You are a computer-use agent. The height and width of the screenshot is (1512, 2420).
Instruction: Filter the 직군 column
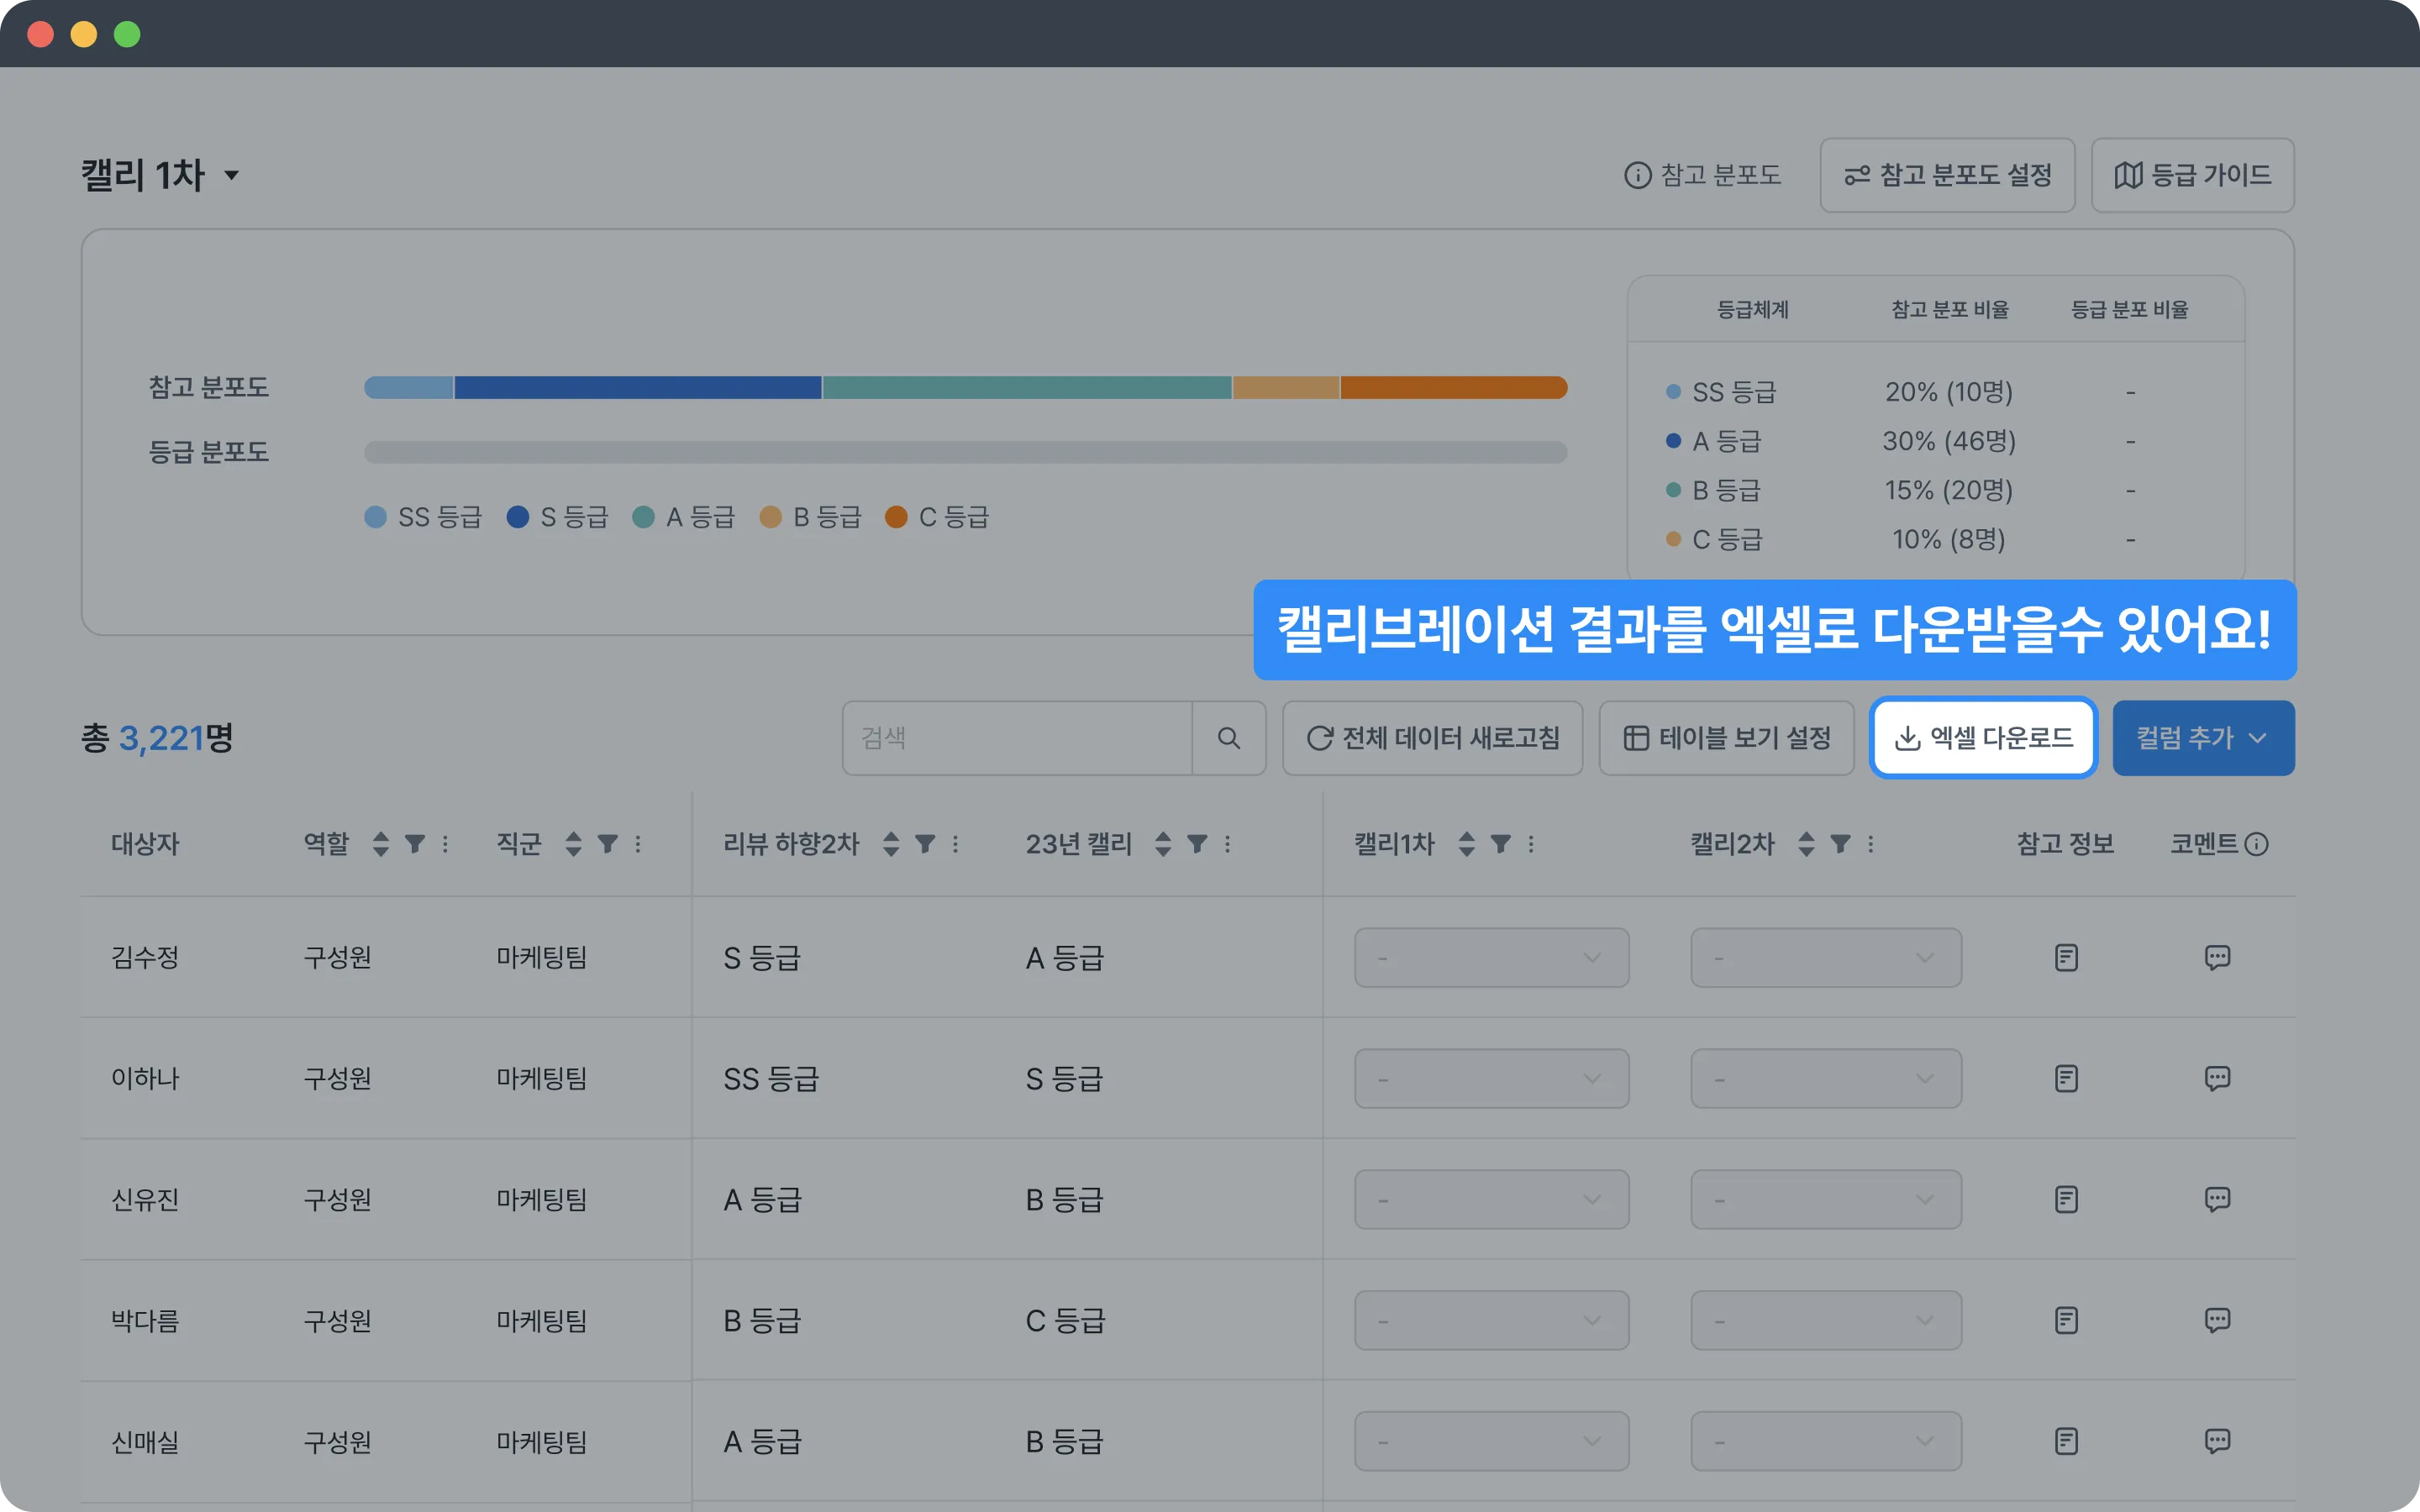click(x=607, y=844)
